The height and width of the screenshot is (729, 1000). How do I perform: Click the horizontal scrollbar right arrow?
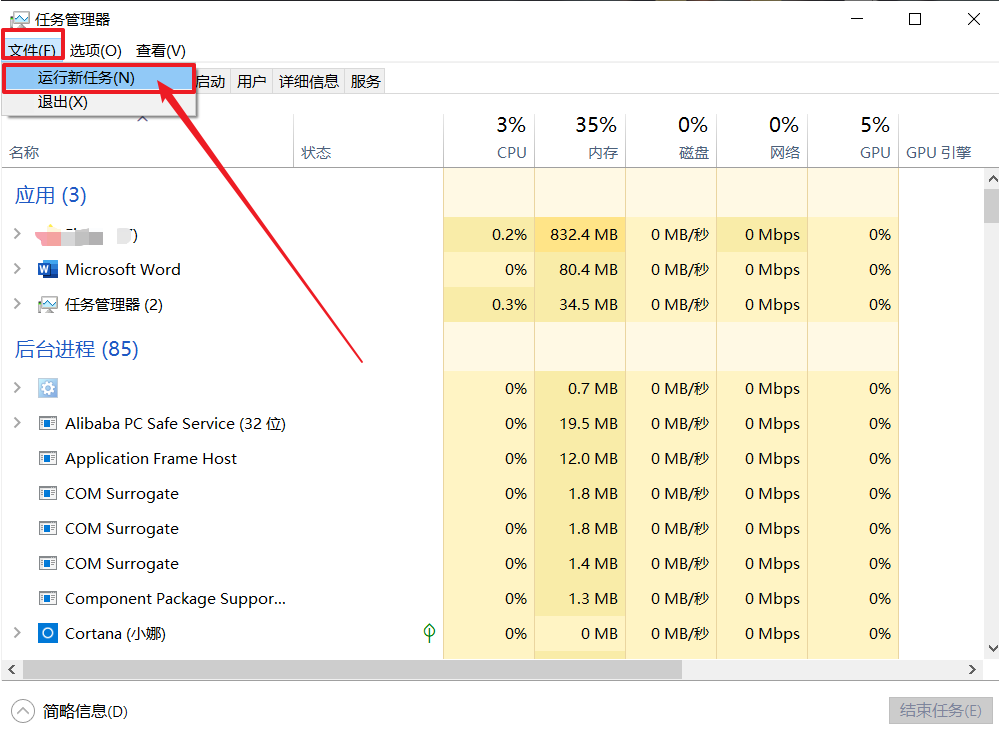[x=972, y=669]
